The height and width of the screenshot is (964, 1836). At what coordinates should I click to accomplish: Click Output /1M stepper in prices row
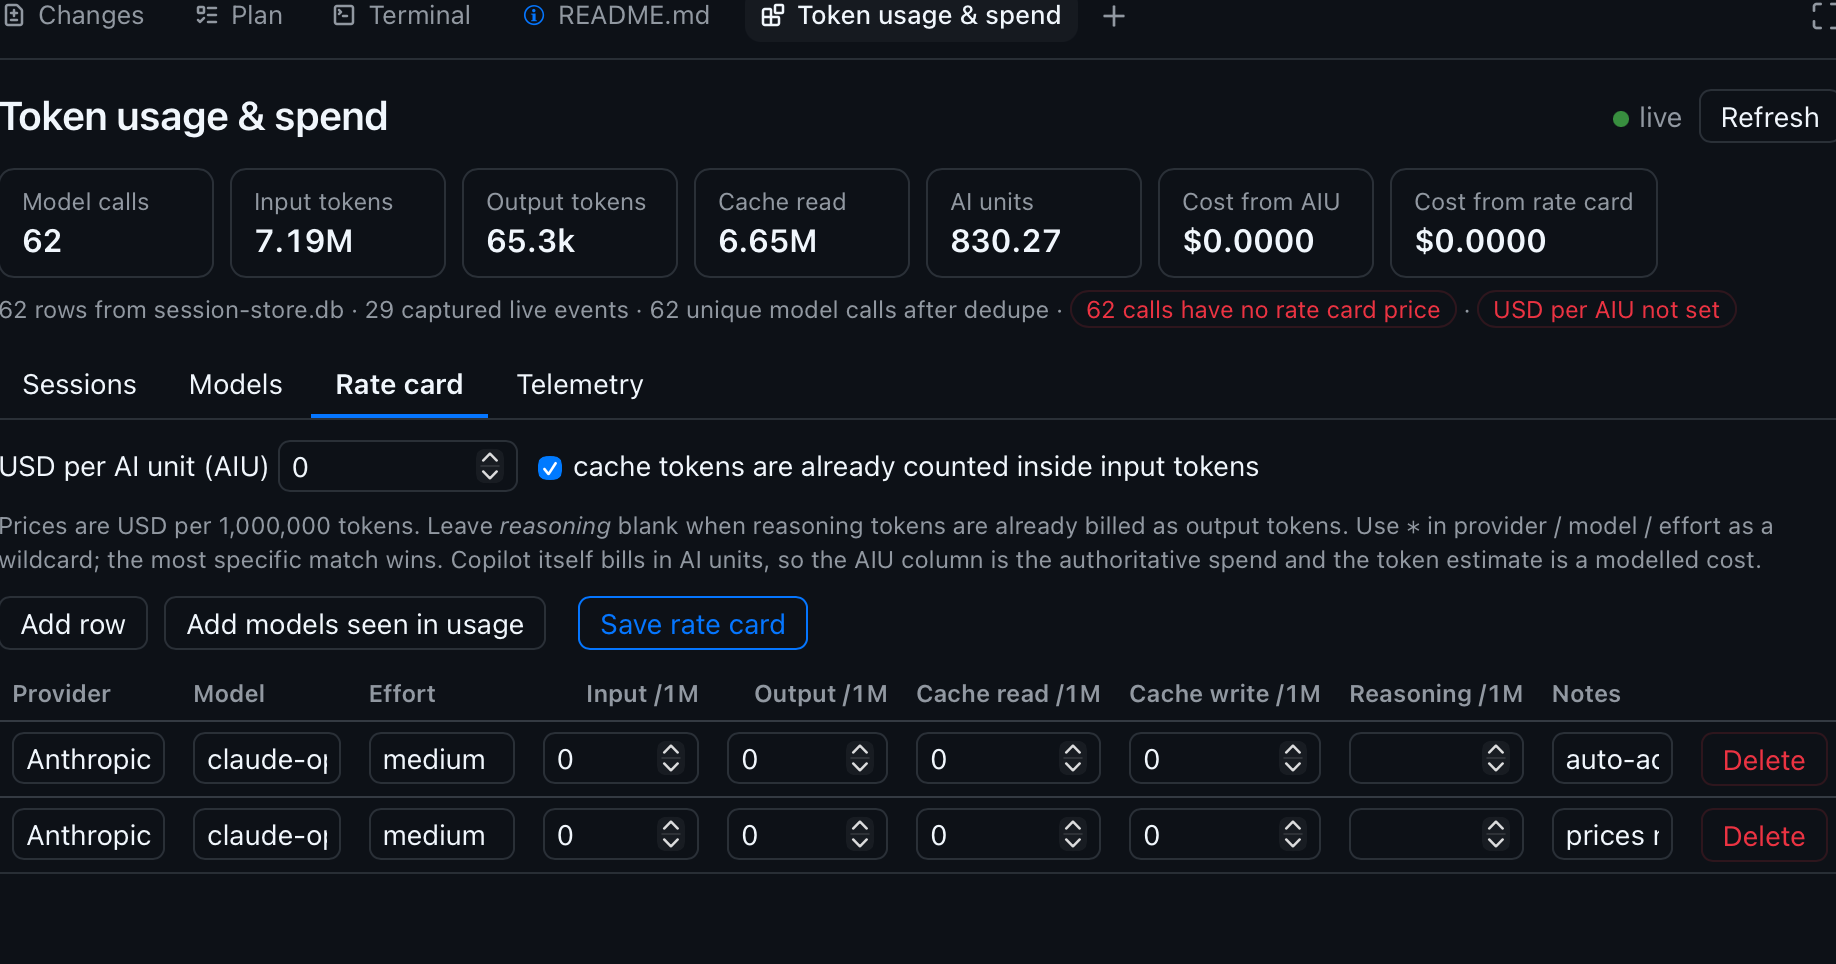coord(860,835)
